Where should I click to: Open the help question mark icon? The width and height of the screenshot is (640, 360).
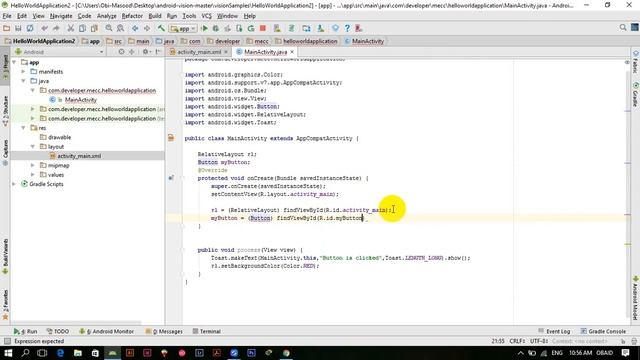pyautogui.click(x=347, y=28)
